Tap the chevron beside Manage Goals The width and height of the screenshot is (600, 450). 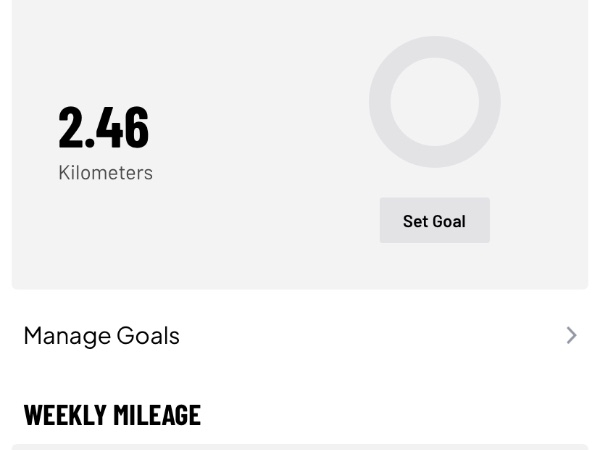571,335
